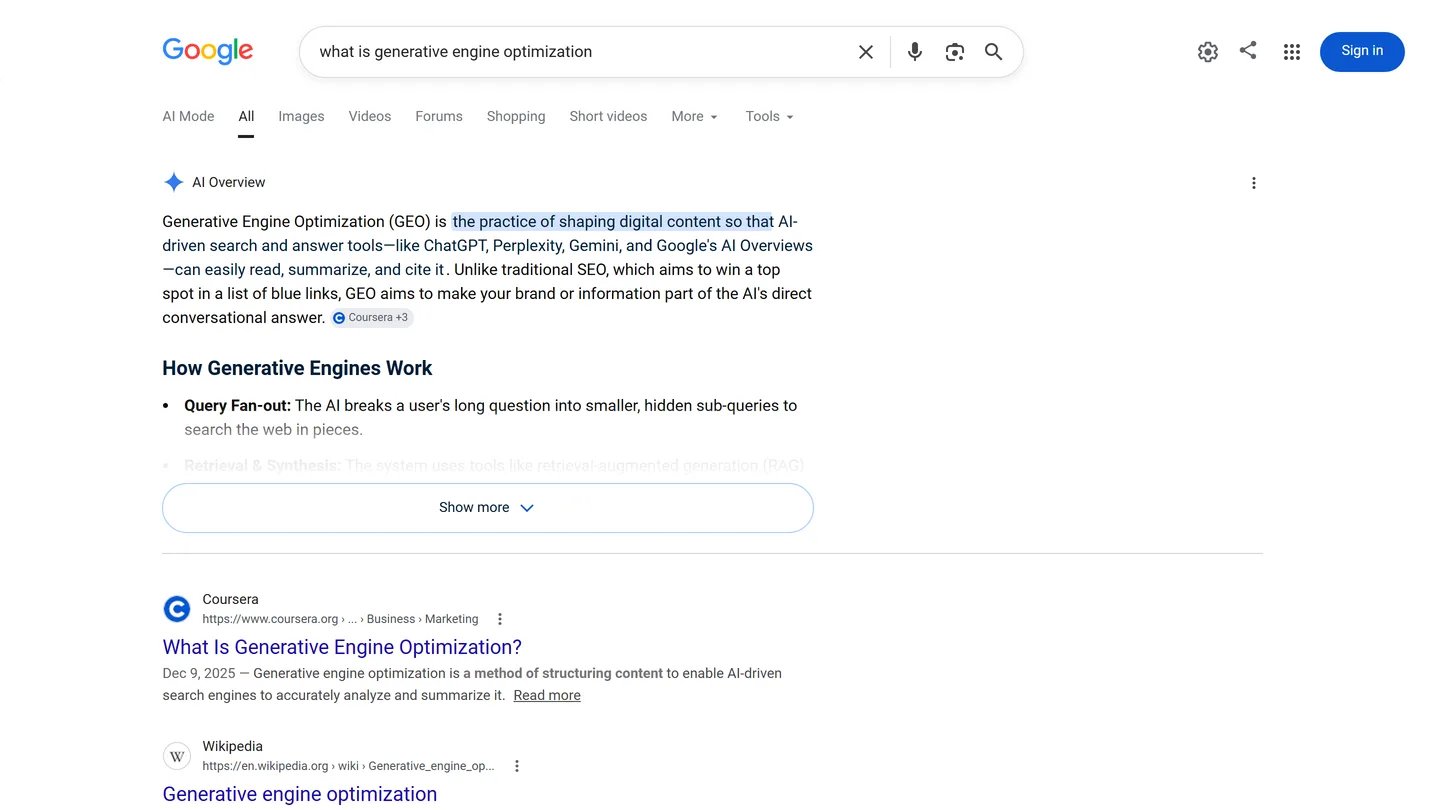Screen dimensions: 1440x810
Task: Click the Coursera site name
Action: click(x=230, y=599)
